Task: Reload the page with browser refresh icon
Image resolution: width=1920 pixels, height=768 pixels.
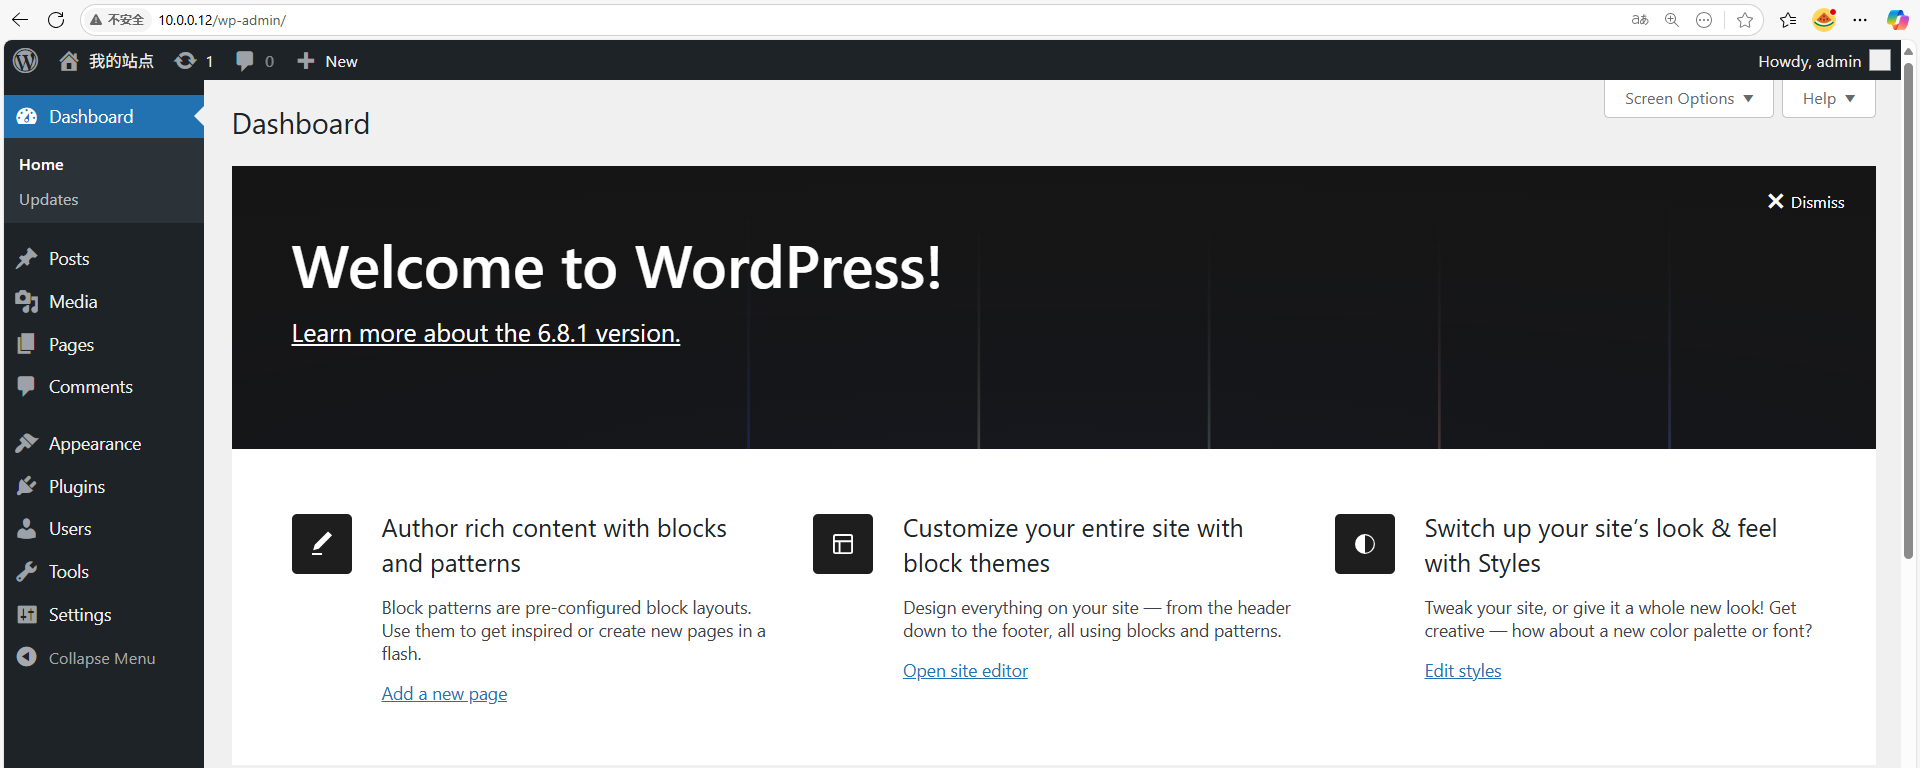Action: 56,20
